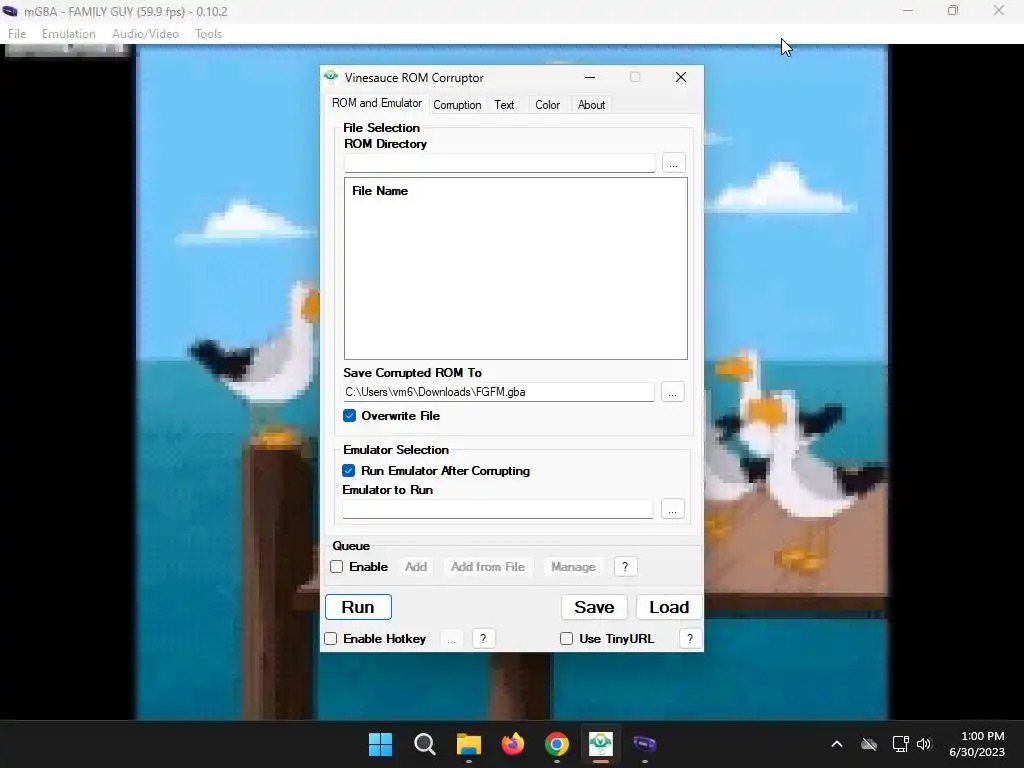The width and height of the screenshot is (1024, 768).
Task: Click ROM Directory input field
Action: point(500,163)
